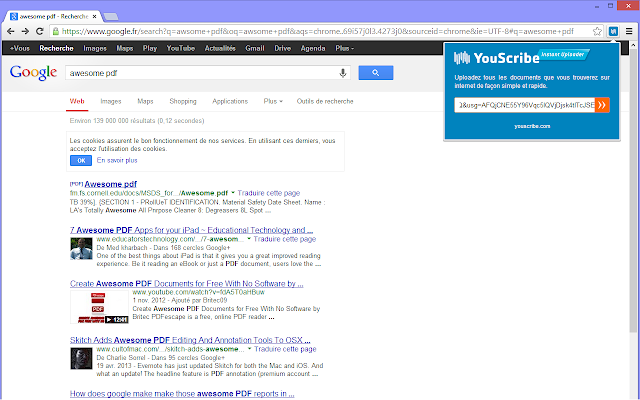Click the PDF tag beside Awesome pdf result
Screen dimensions: 640x400
point(76,183)
